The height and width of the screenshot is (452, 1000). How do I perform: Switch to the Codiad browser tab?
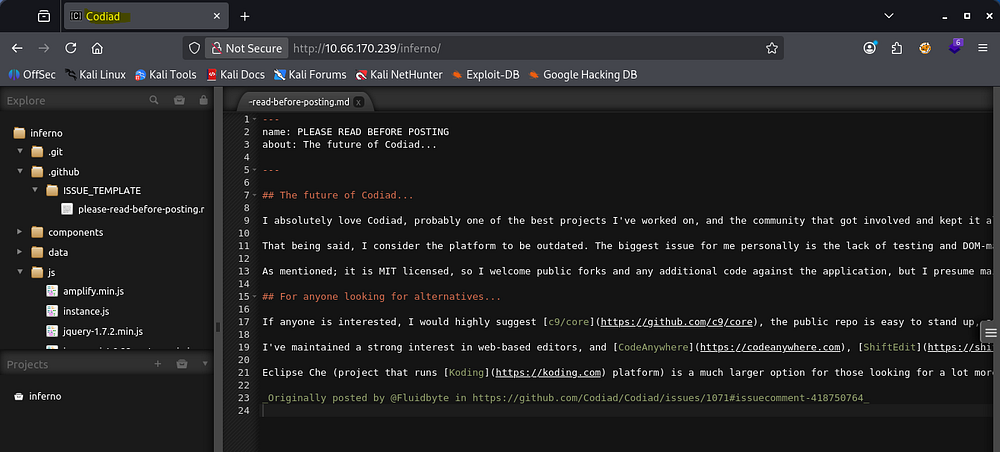tap(140, 16)
